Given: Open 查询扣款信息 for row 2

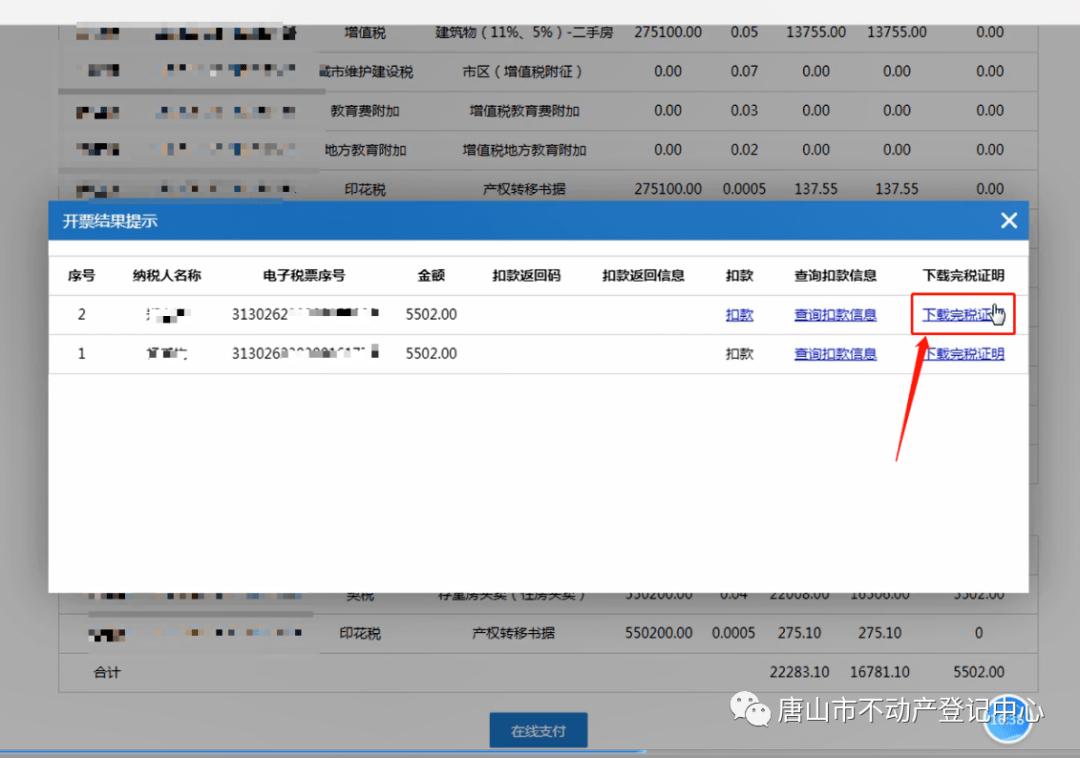Looking at the screenshot, I should (835, 314).
